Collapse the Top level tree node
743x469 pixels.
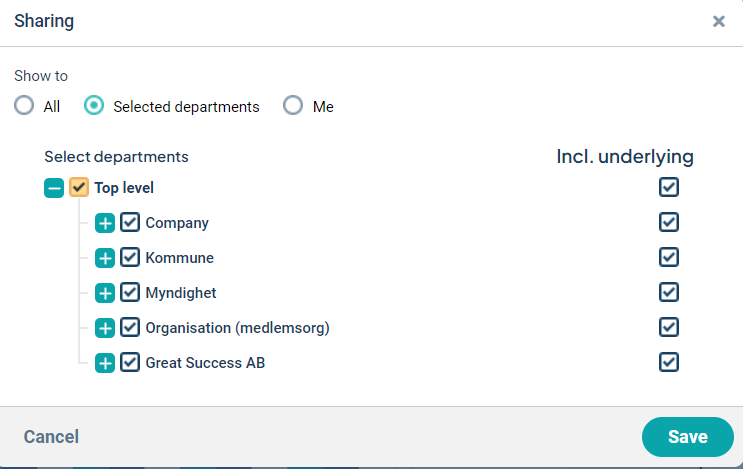click(x=54, y=188)
